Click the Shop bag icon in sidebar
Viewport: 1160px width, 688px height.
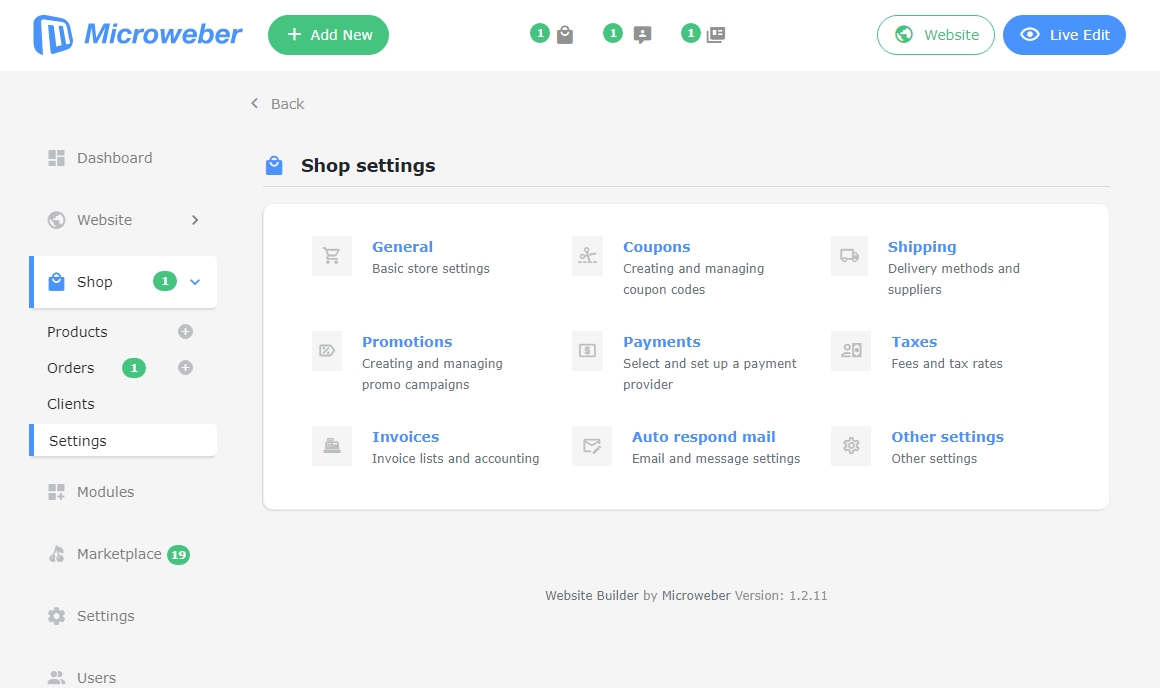56,282
